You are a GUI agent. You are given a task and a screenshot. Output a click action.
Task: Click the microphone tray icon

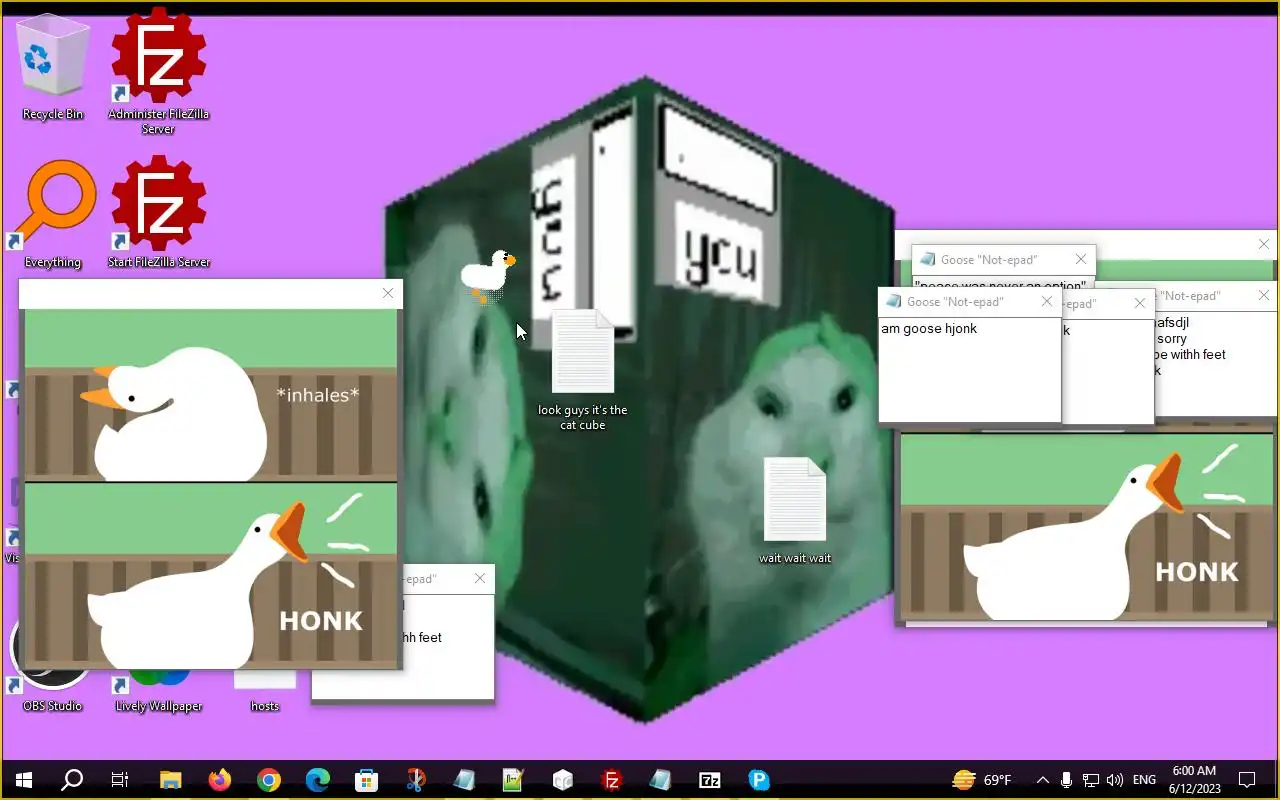point(1067,780)
